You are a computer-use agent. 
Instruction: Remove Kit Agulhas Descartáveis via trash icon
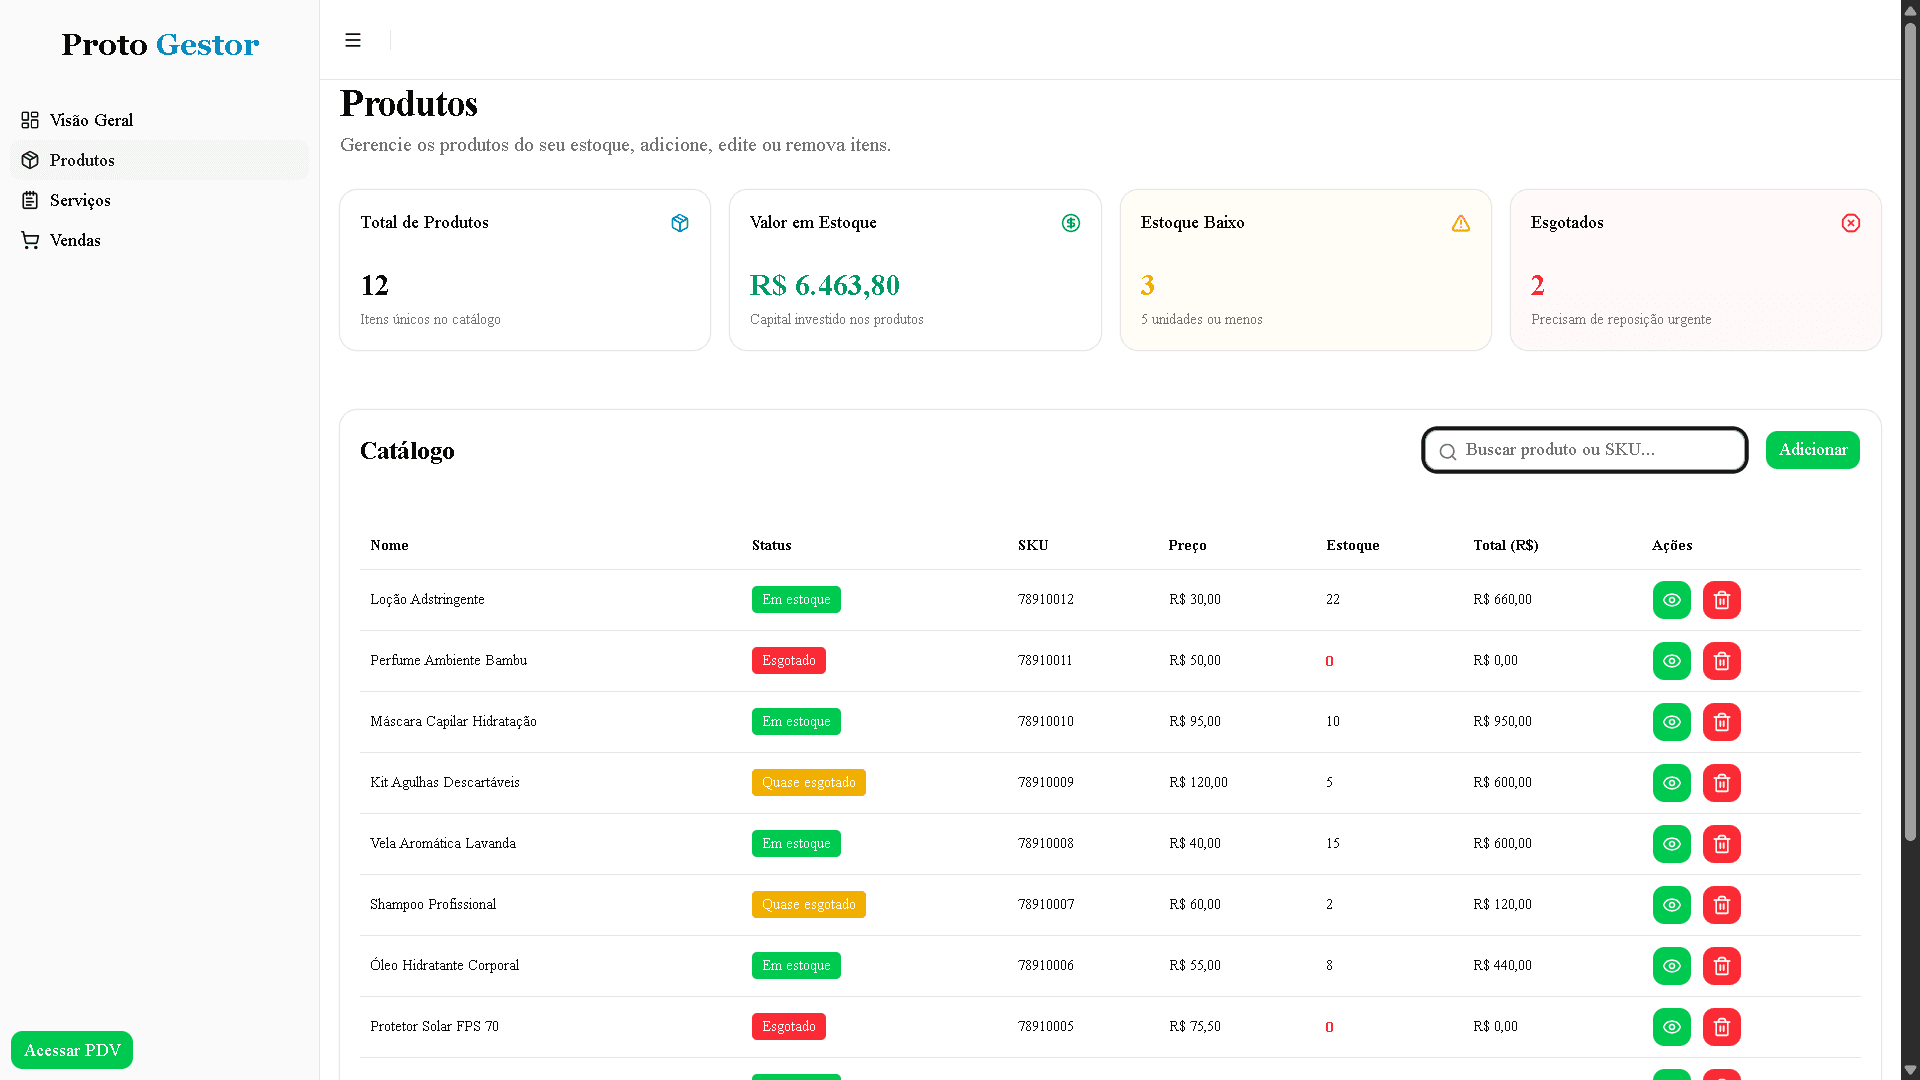[x=1721, y=783]
